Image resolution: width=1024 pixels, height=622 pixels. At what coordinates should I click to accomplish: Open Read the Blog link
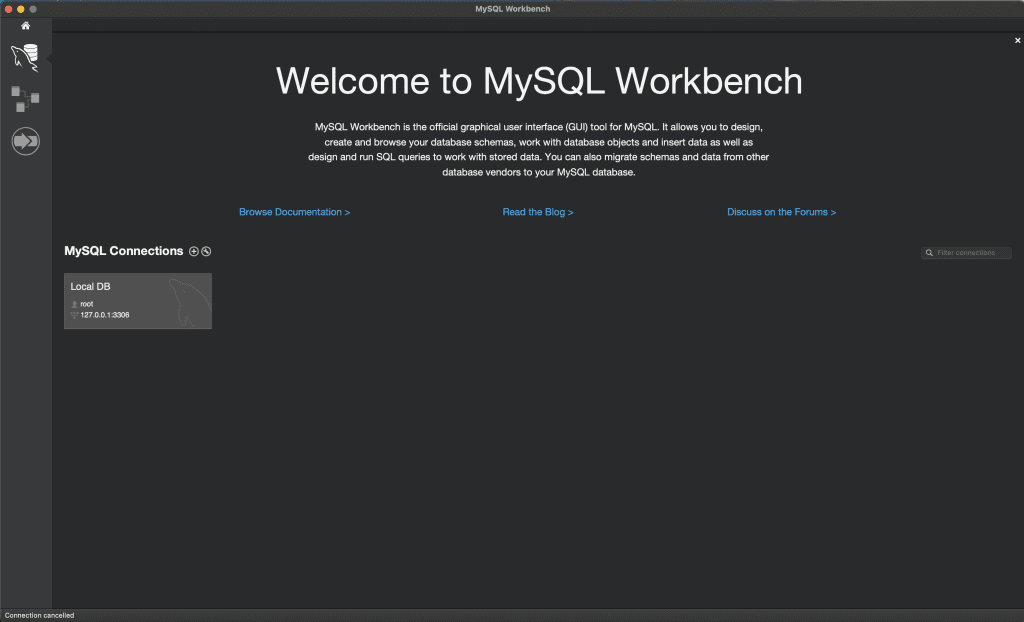tap(537, 212)
